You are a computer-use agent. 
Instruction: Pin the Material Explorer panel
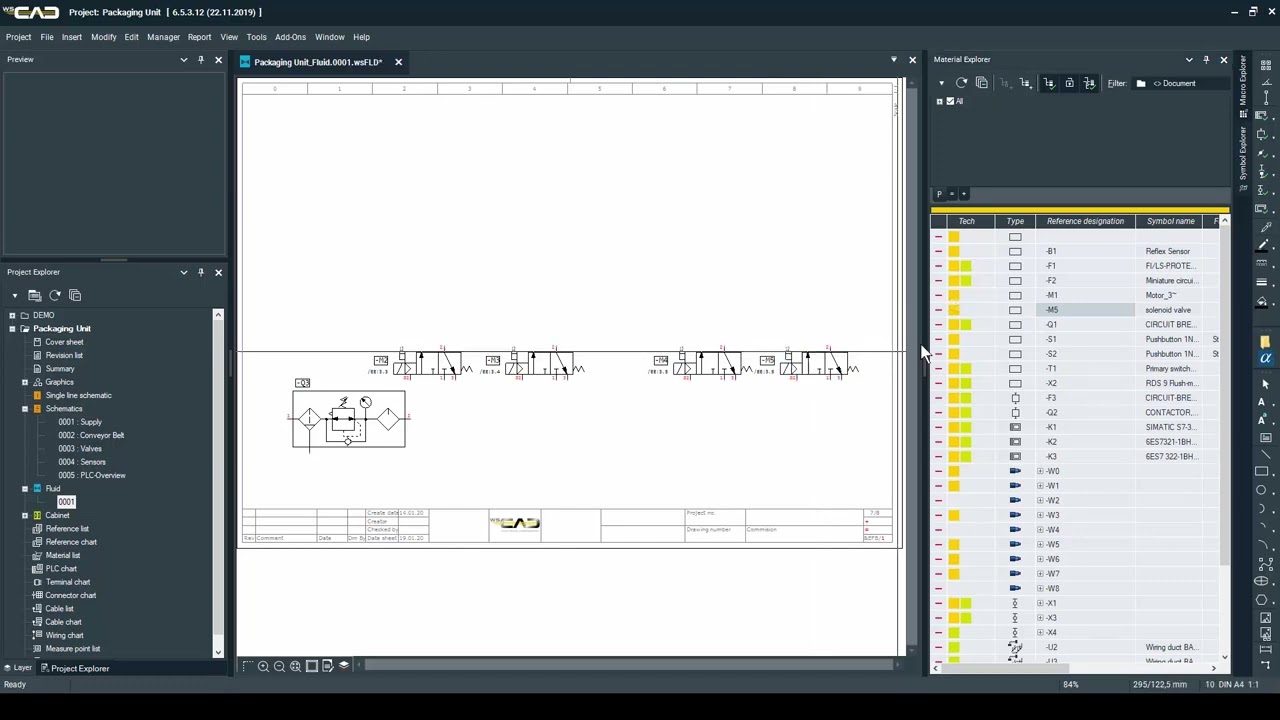1206,59
